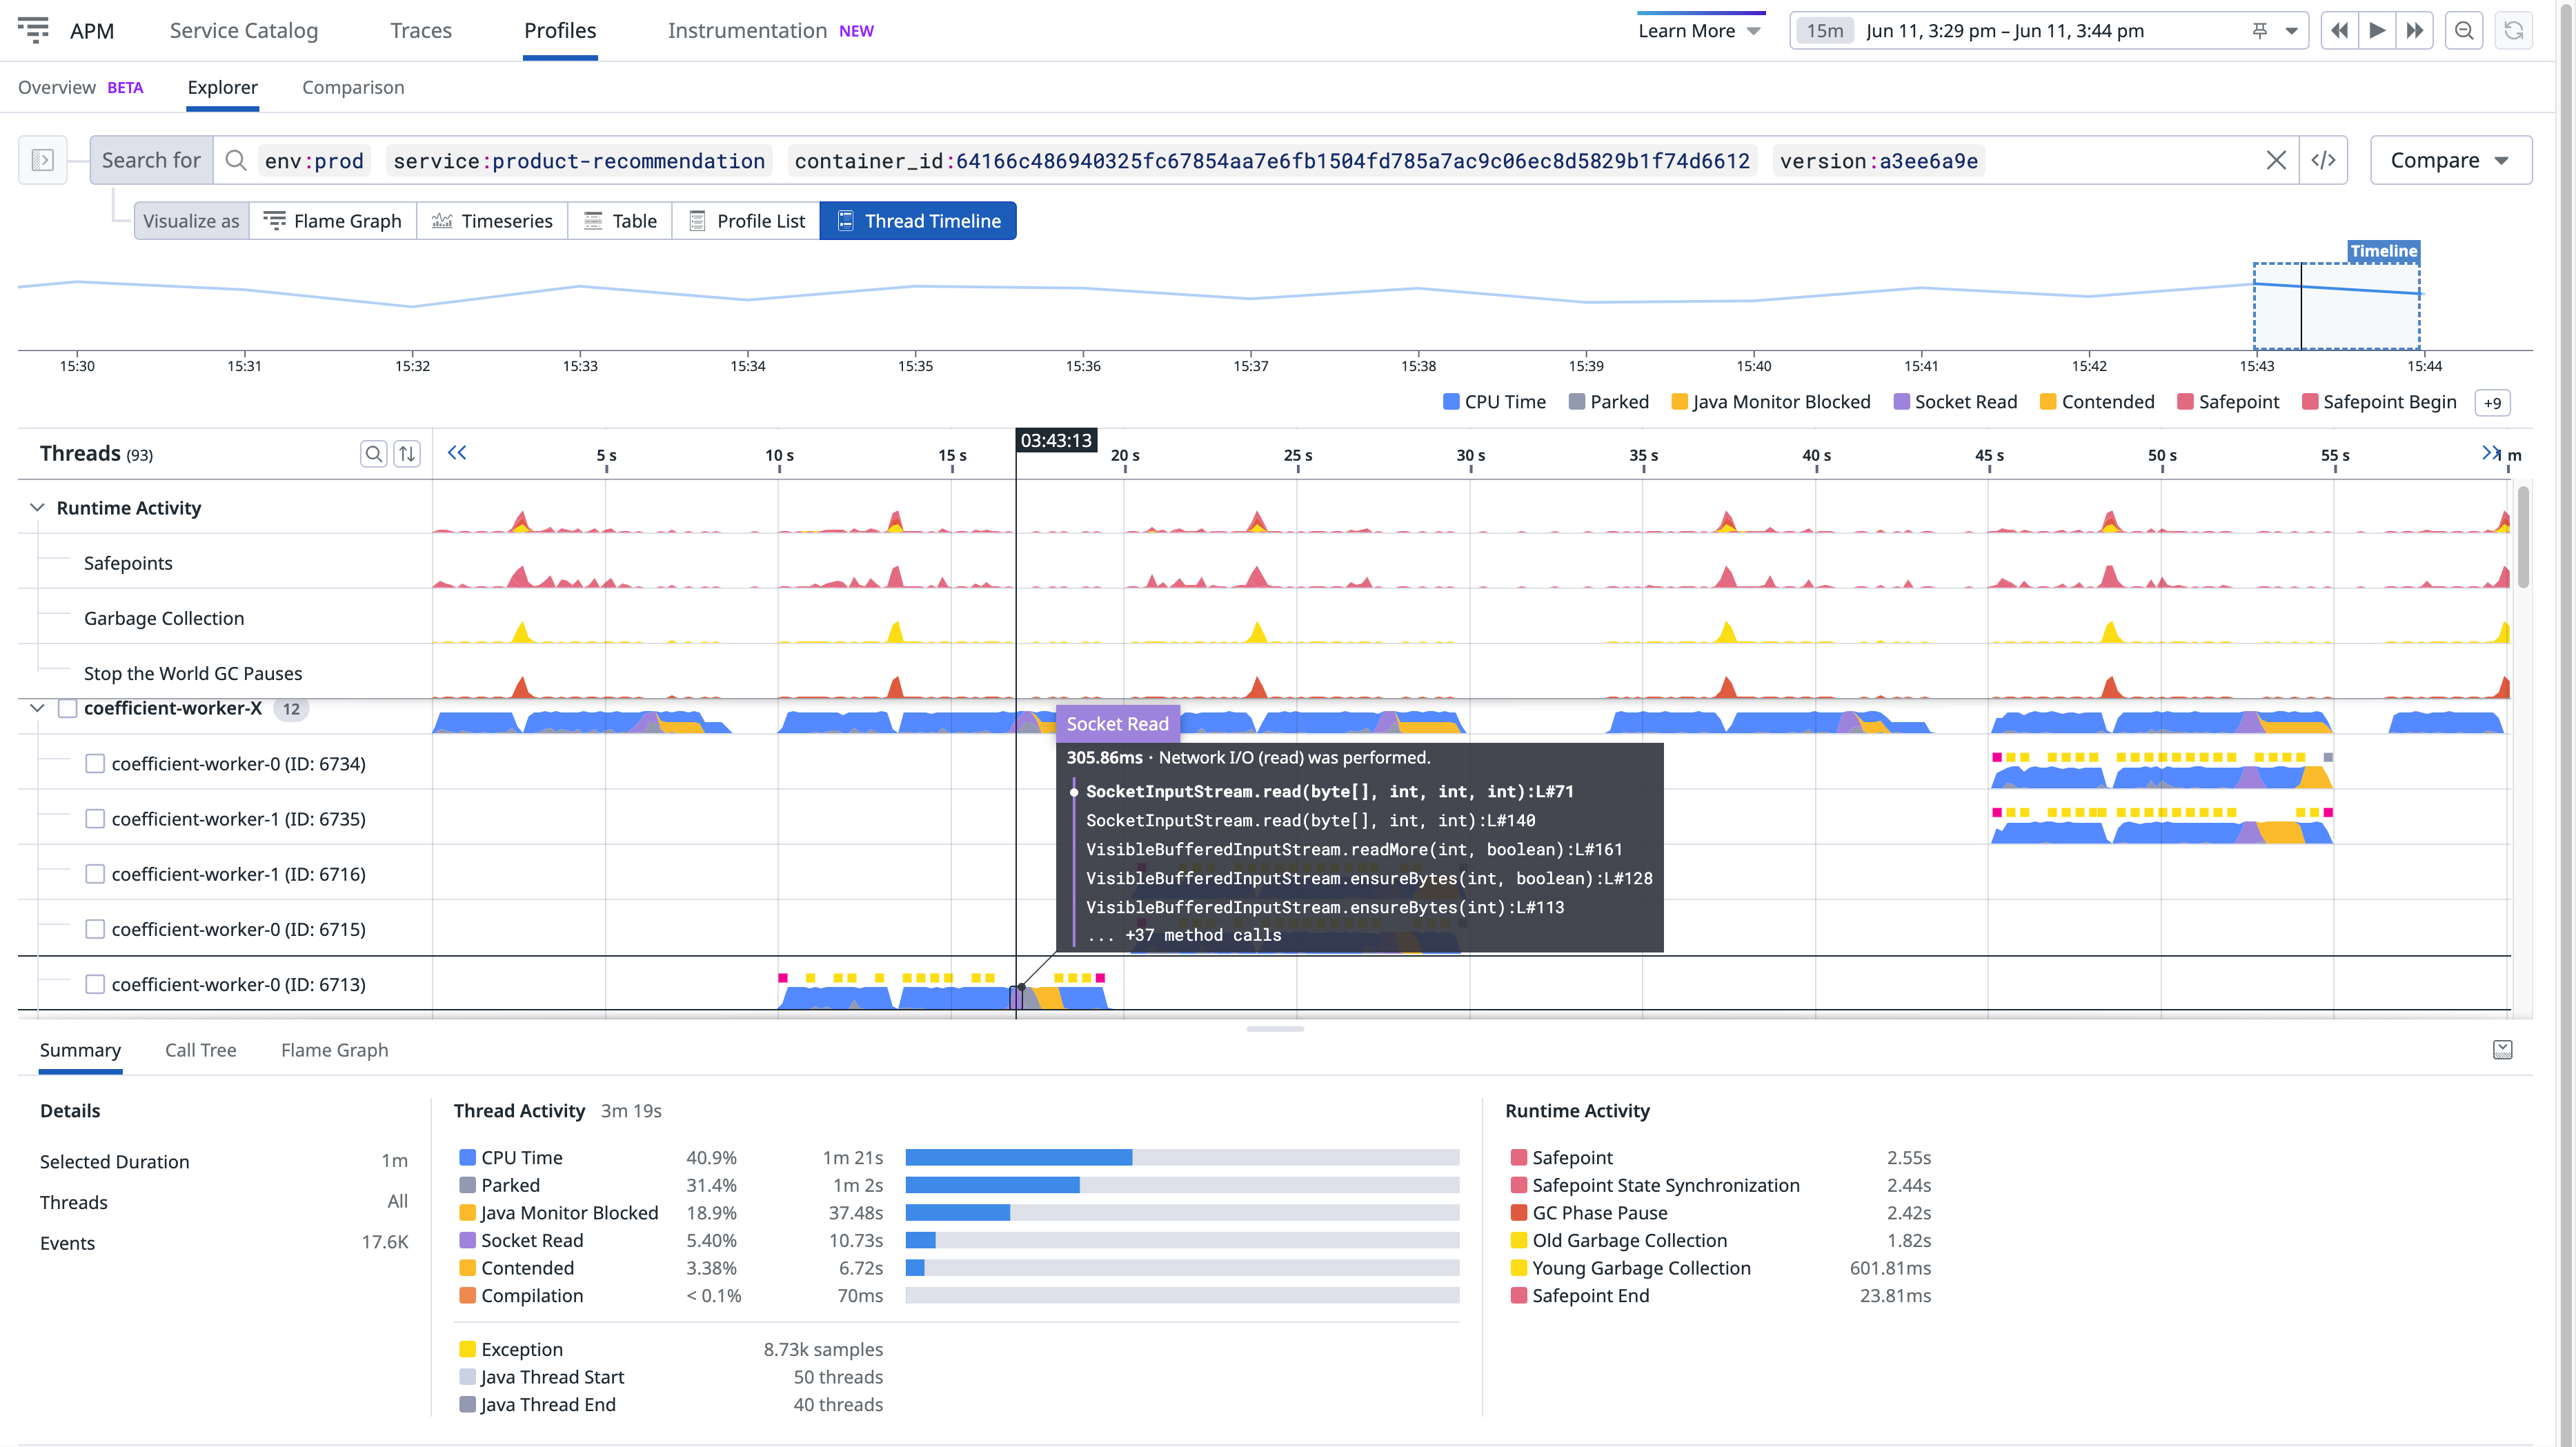Click the sort threads icon

pos(407,453)
